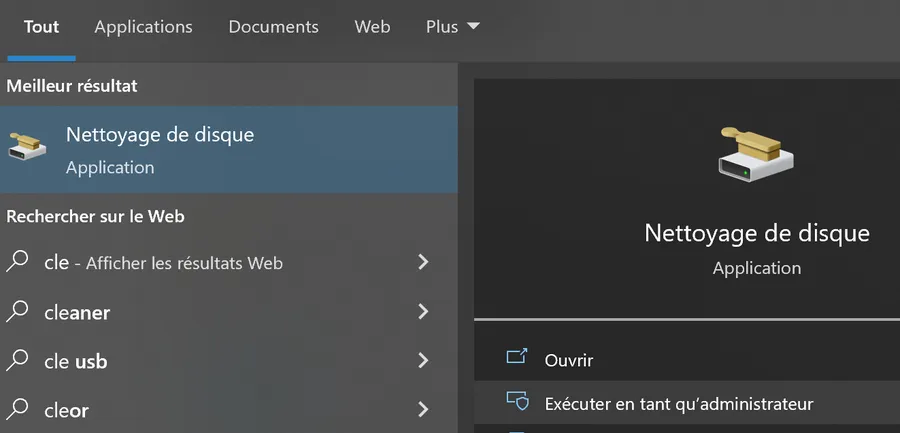Click the Nettoyage de disque icon in best result

pyautogui.click(x=28, y=146)
